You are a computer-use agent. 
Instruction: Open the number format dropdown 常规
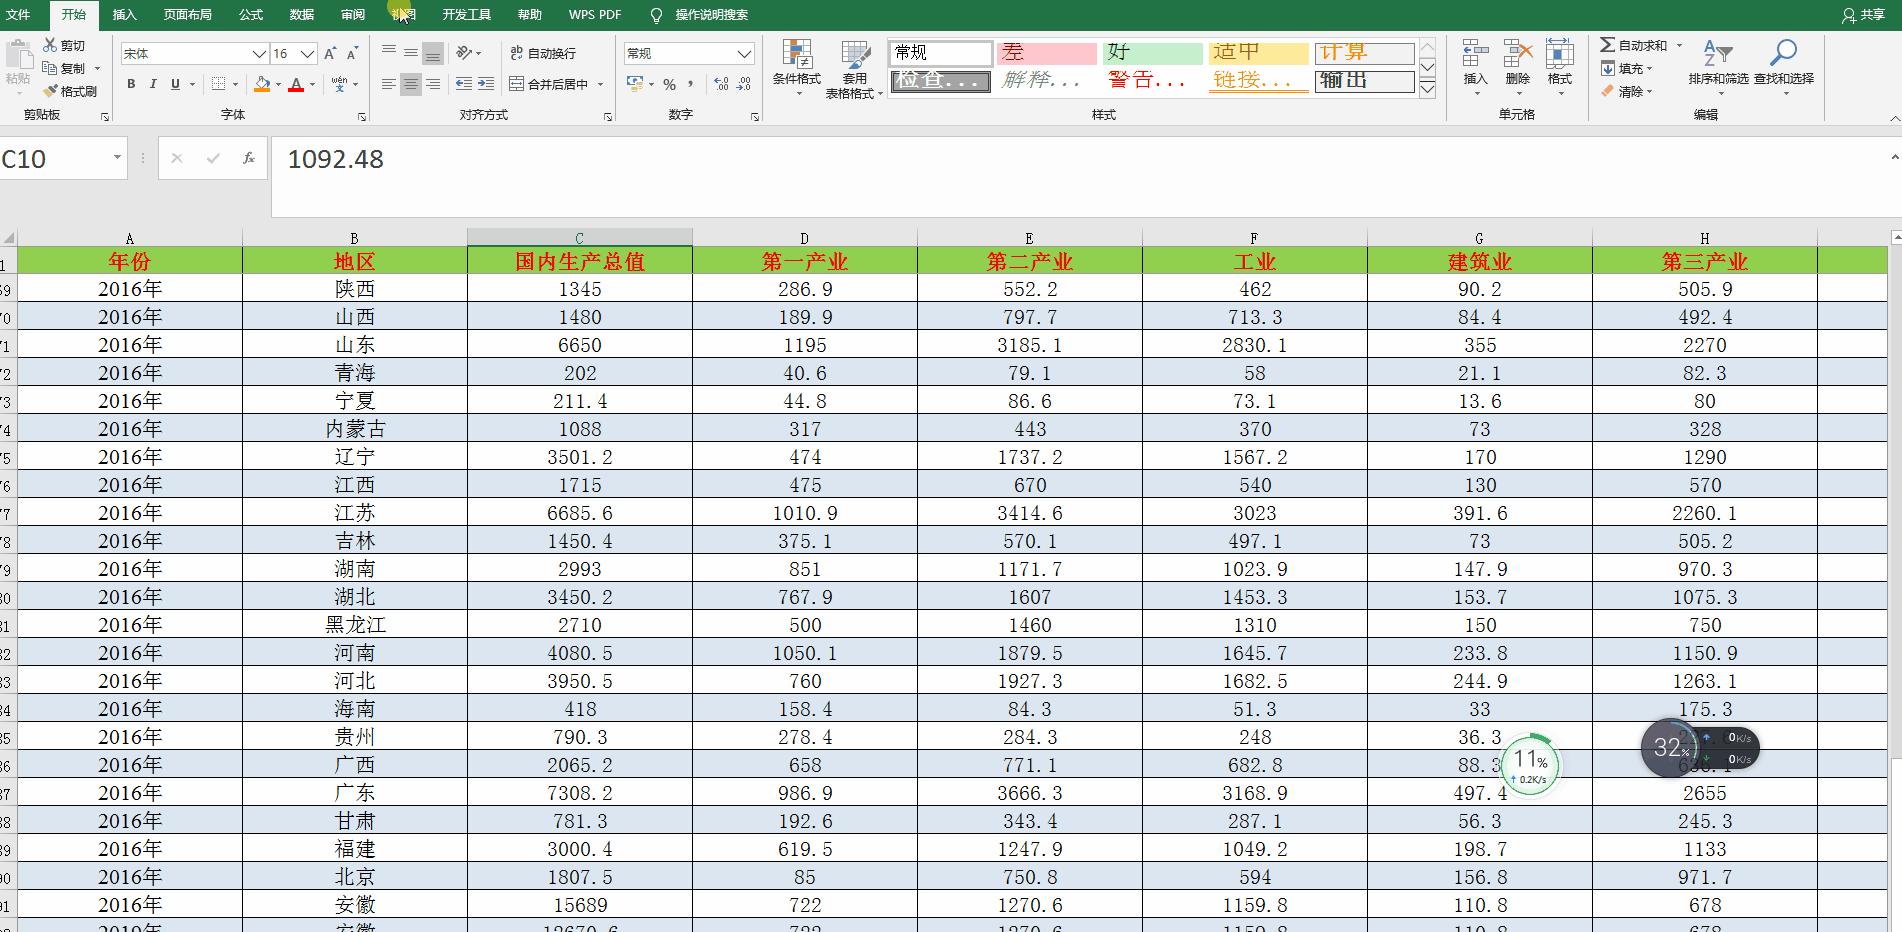744,54
